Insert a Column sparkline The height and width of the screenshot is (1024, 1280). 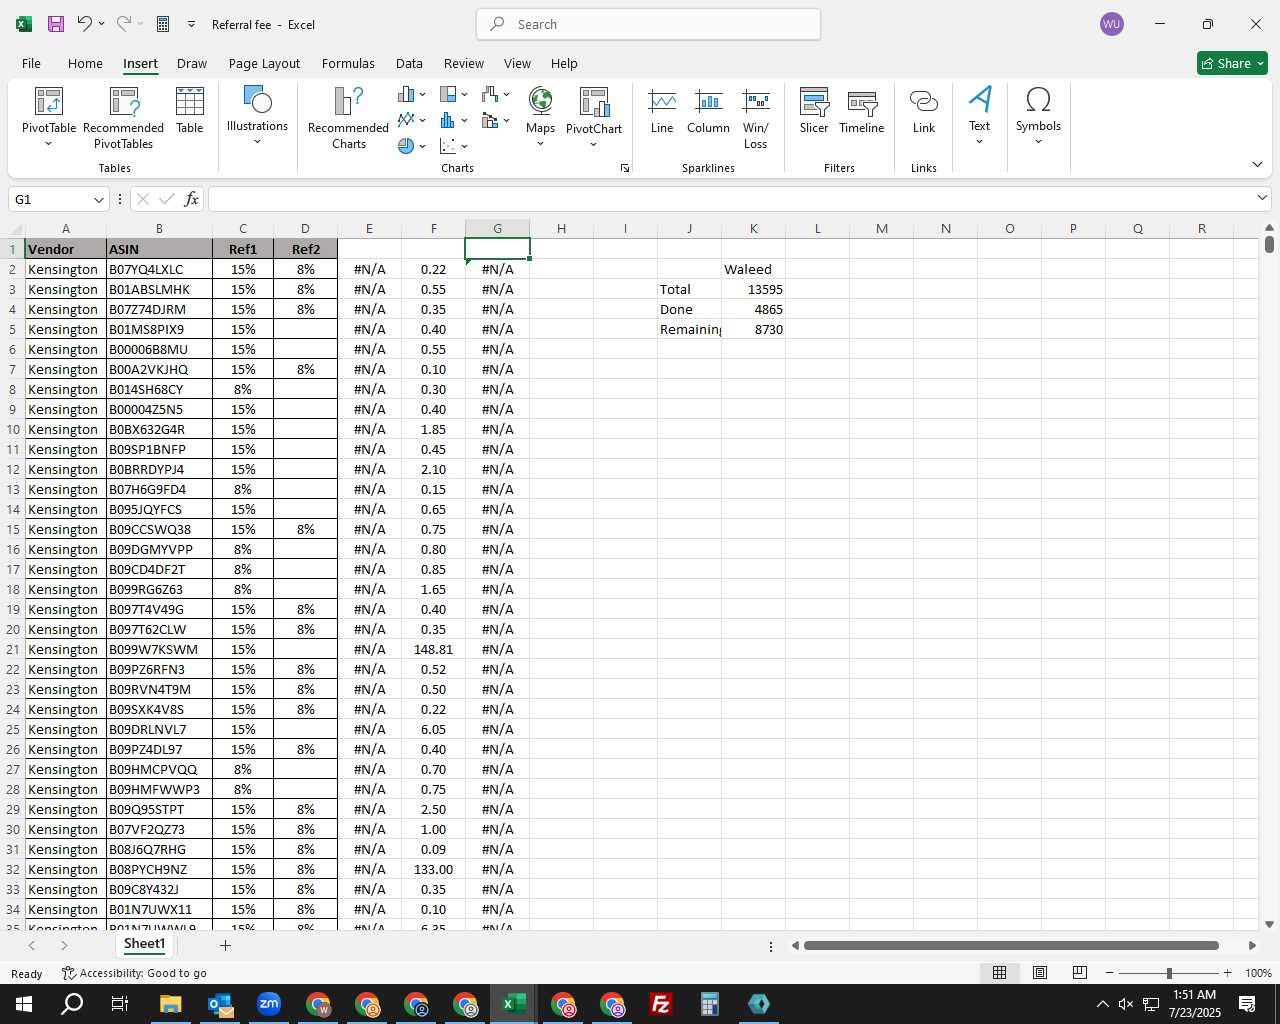[708, 110]
